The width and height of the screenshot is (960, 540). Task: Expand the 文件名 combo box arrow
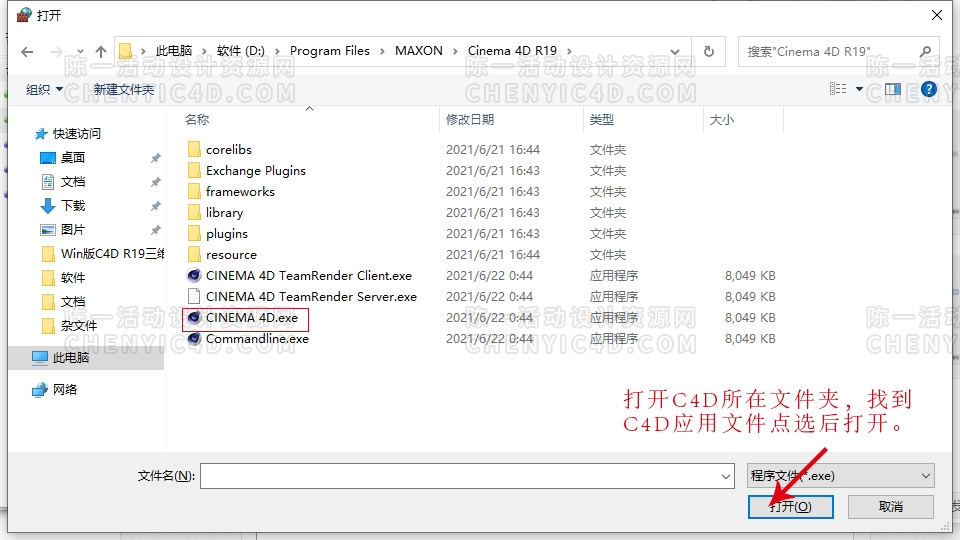click(x=726, y=476)
